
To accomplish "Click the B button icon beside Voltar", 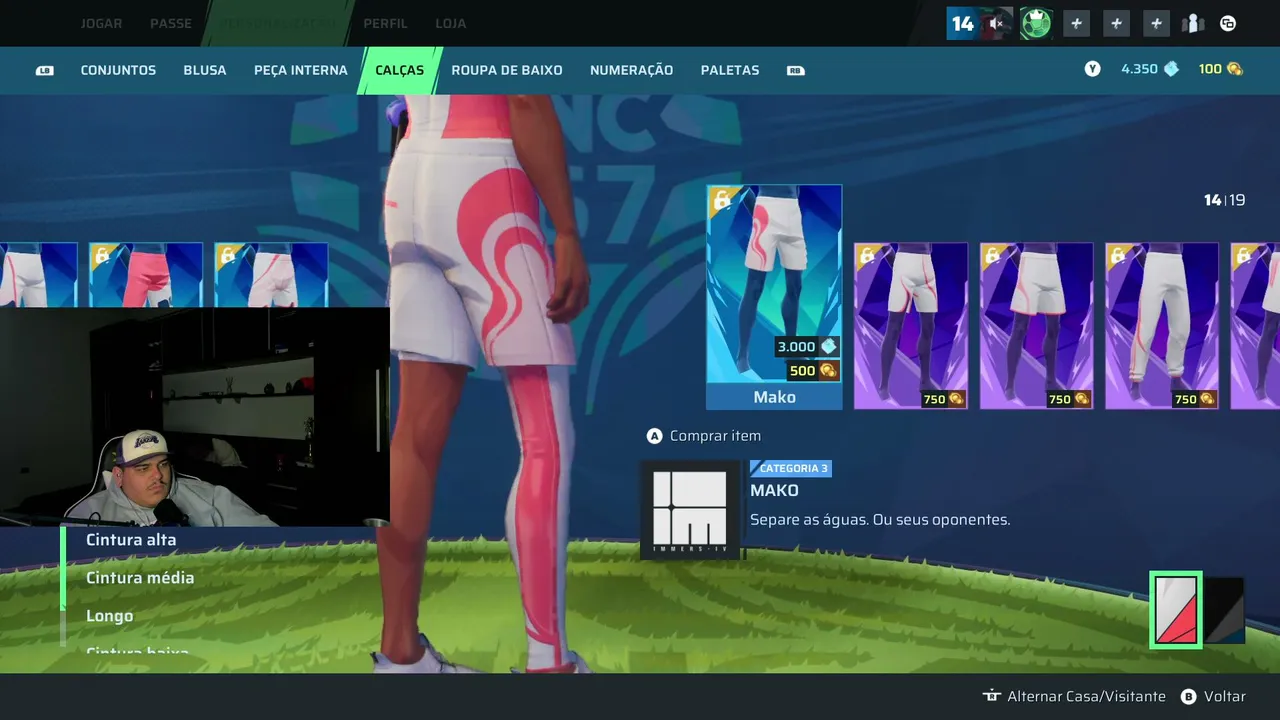I will coord(1189,696).
